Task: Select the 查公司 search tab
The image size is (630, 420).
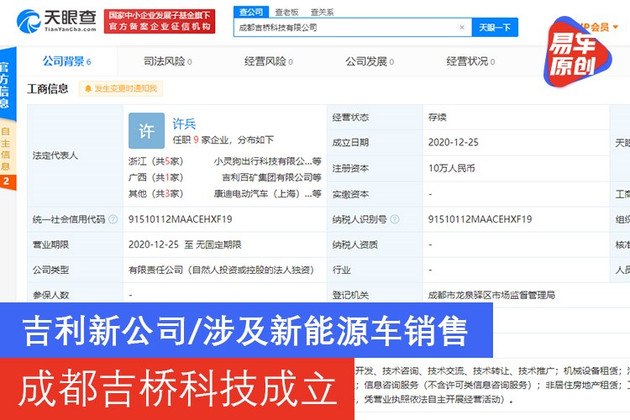Action: 251,12
